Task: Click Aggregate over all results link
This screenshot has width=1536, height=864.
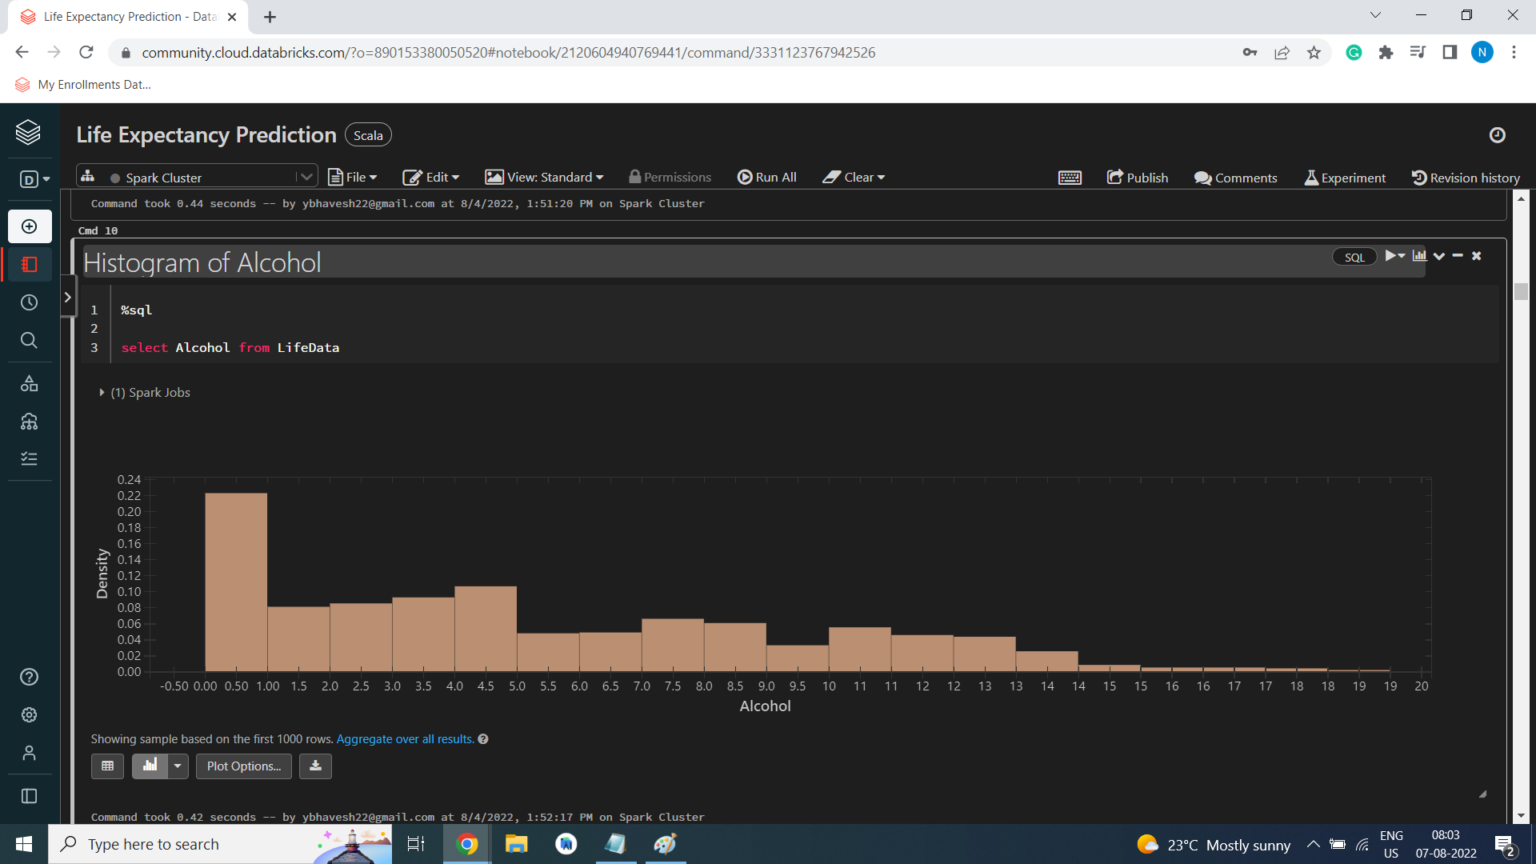Action: pos(405,739)
